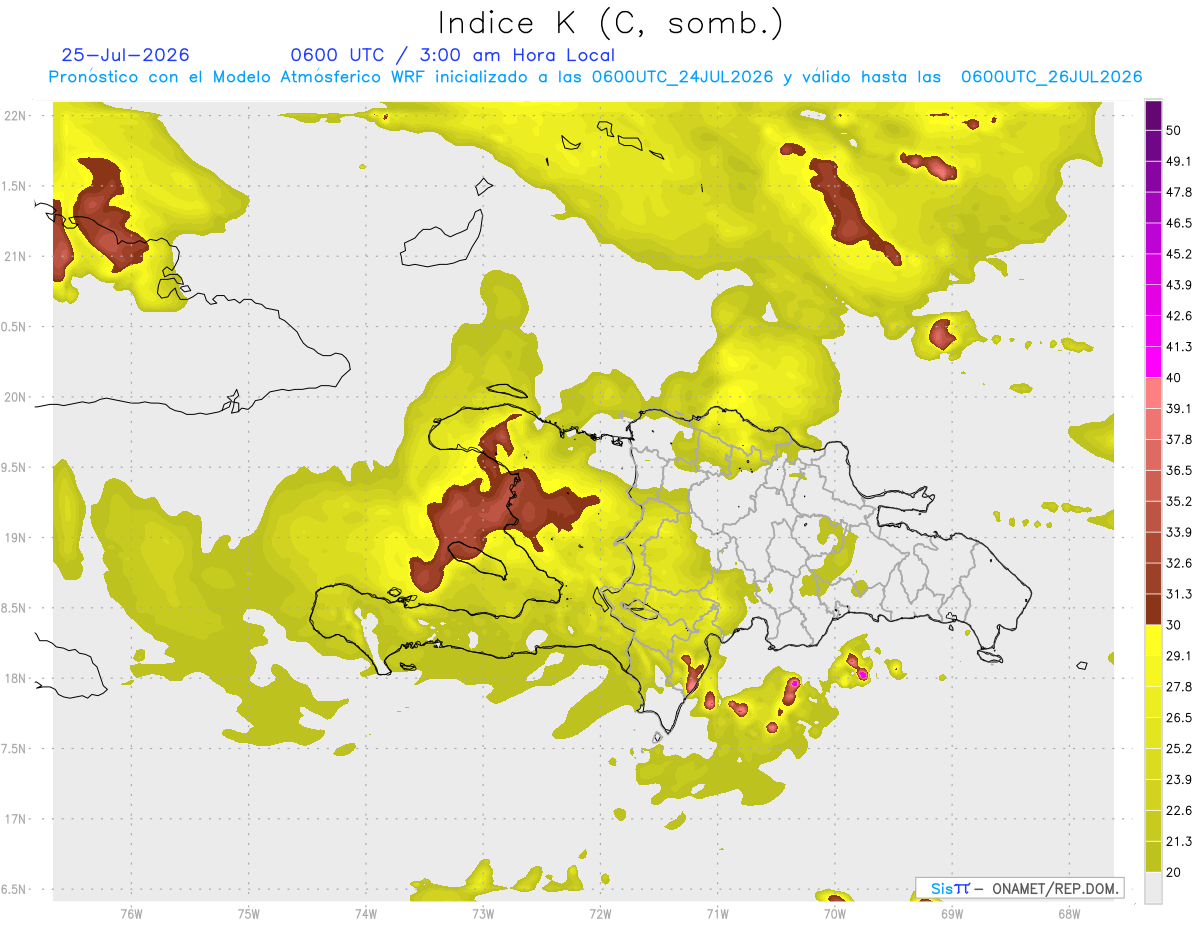Click the '0.5N' latitude label
The image size is (1200, 927).
click(14, 327)
